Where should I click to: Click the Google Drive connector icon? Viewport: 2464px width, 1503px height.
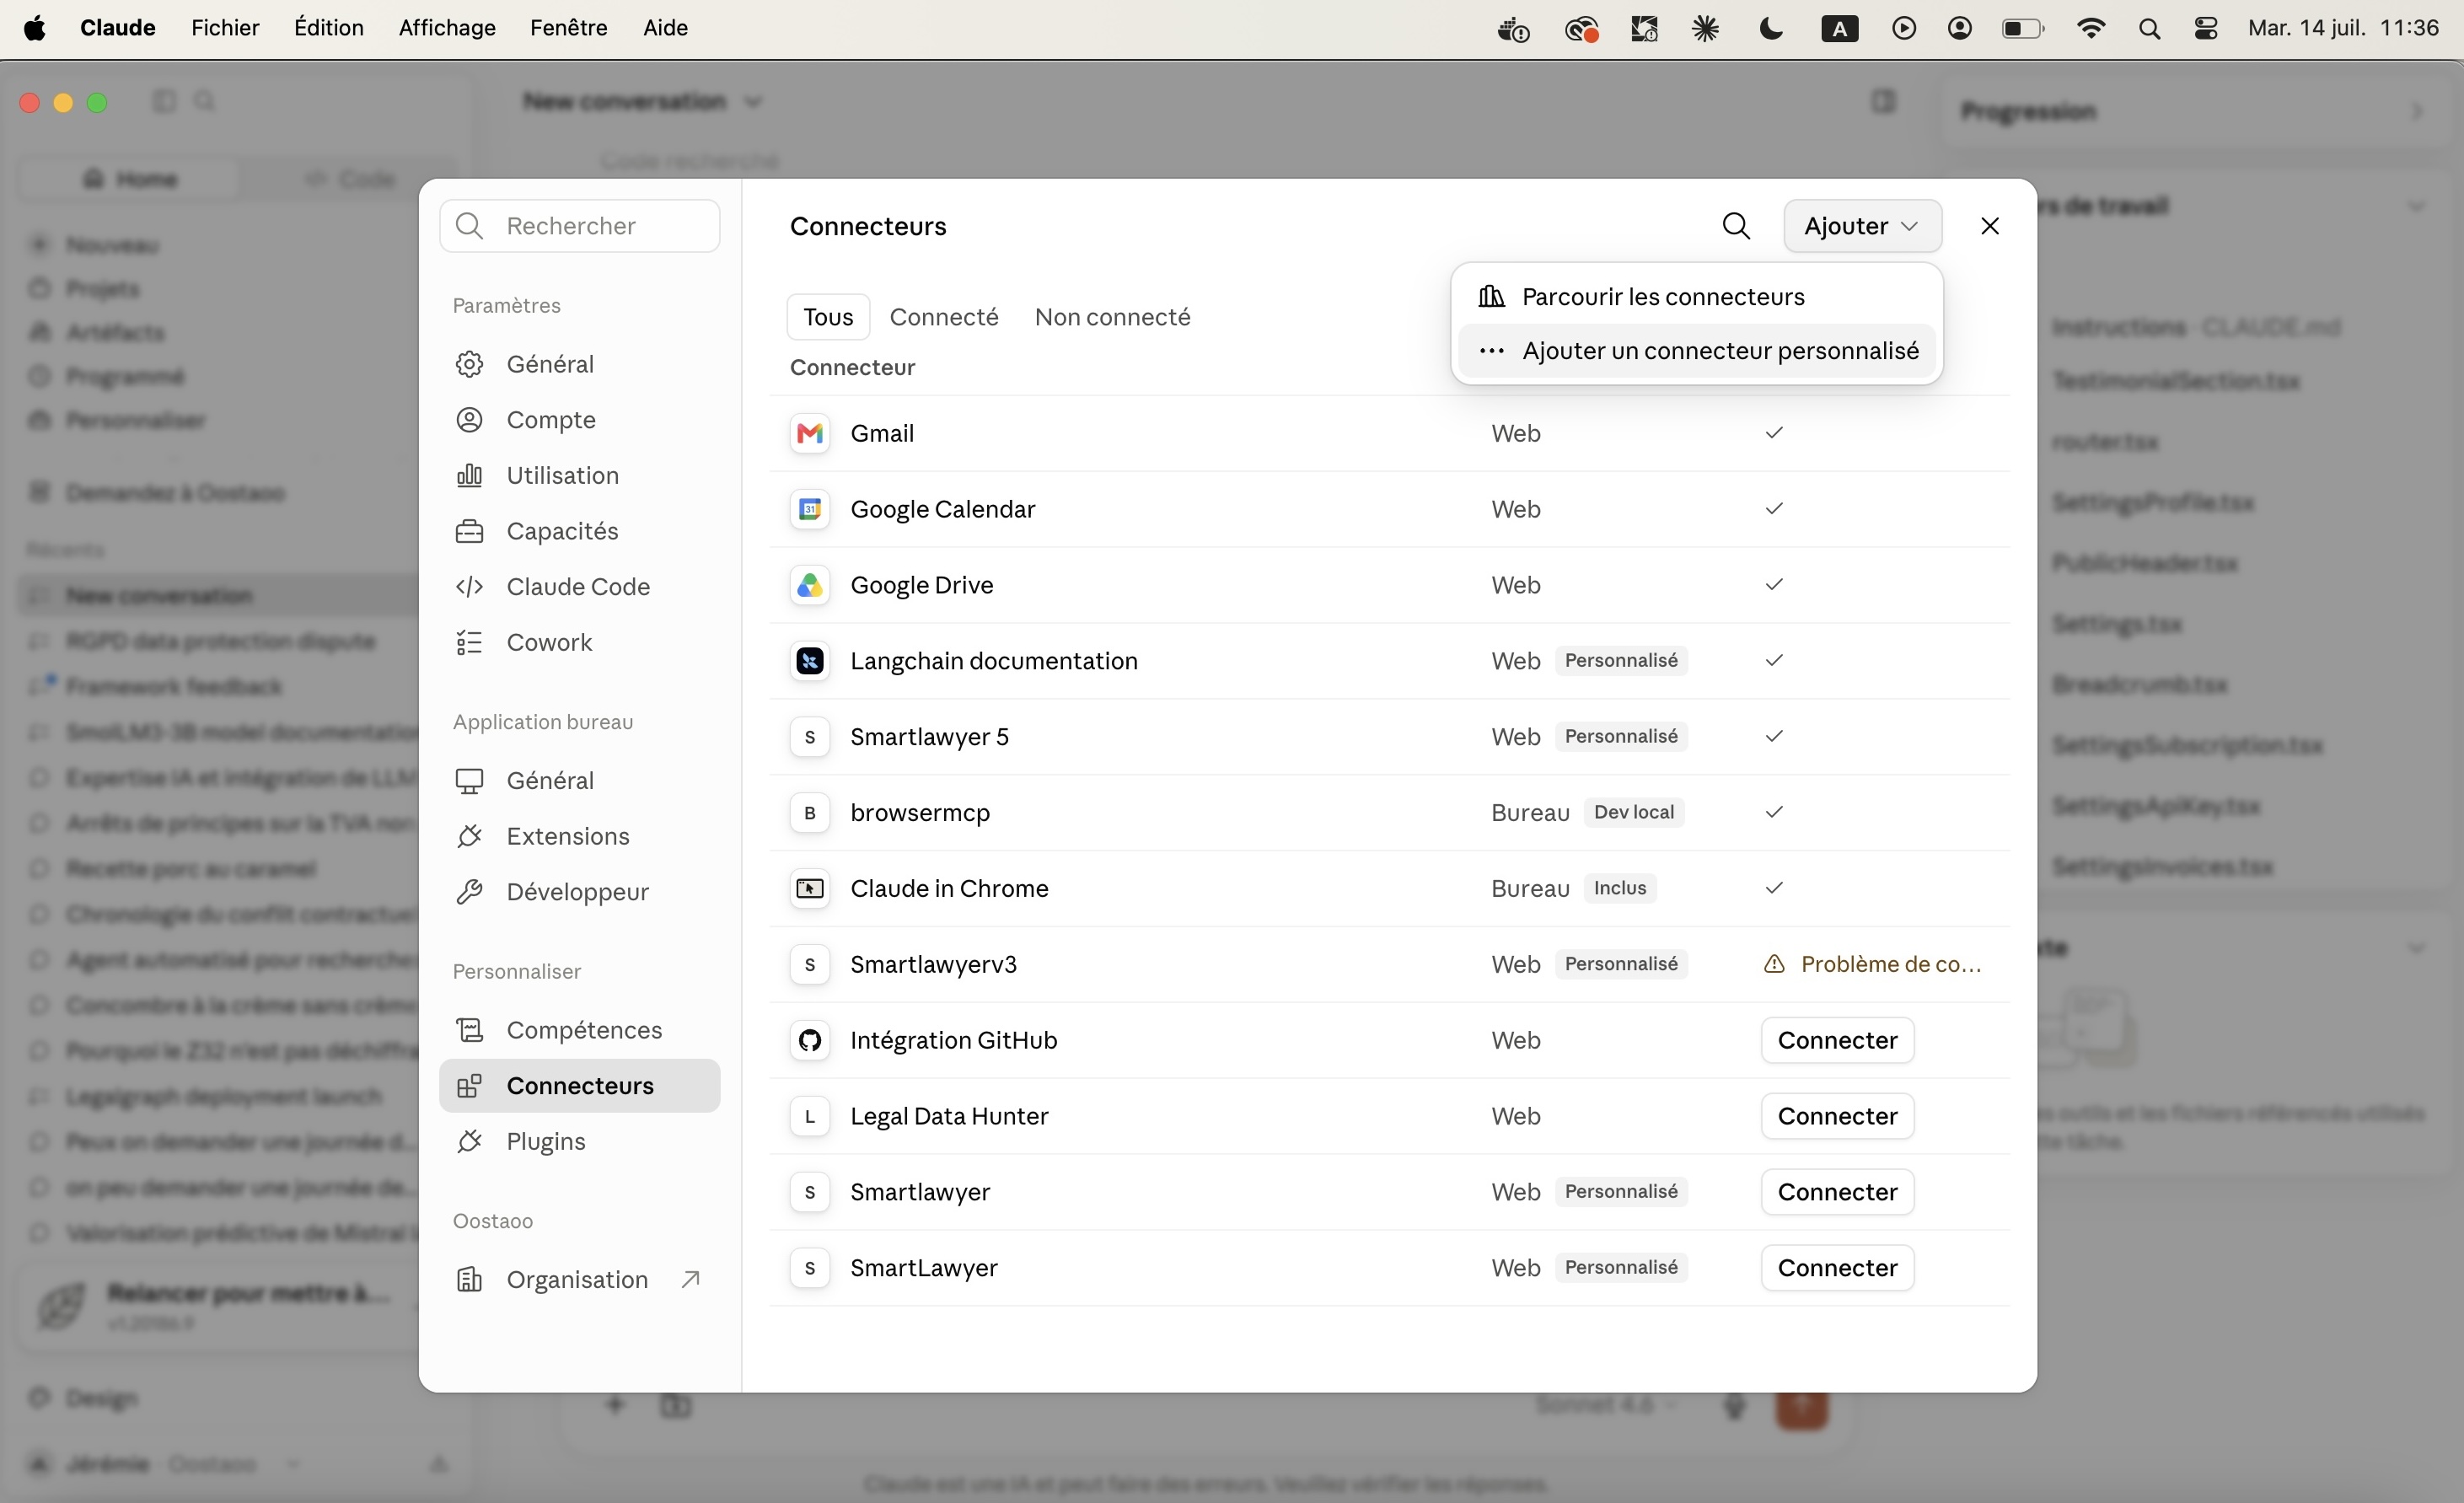[810, 585]
